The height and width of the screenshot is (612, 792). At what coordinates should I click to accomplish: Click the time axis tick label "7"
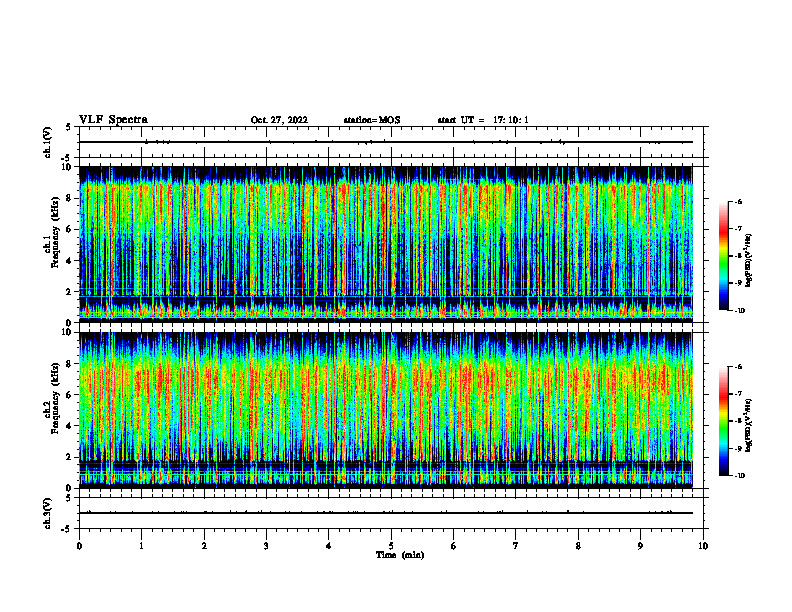[516, 546]
